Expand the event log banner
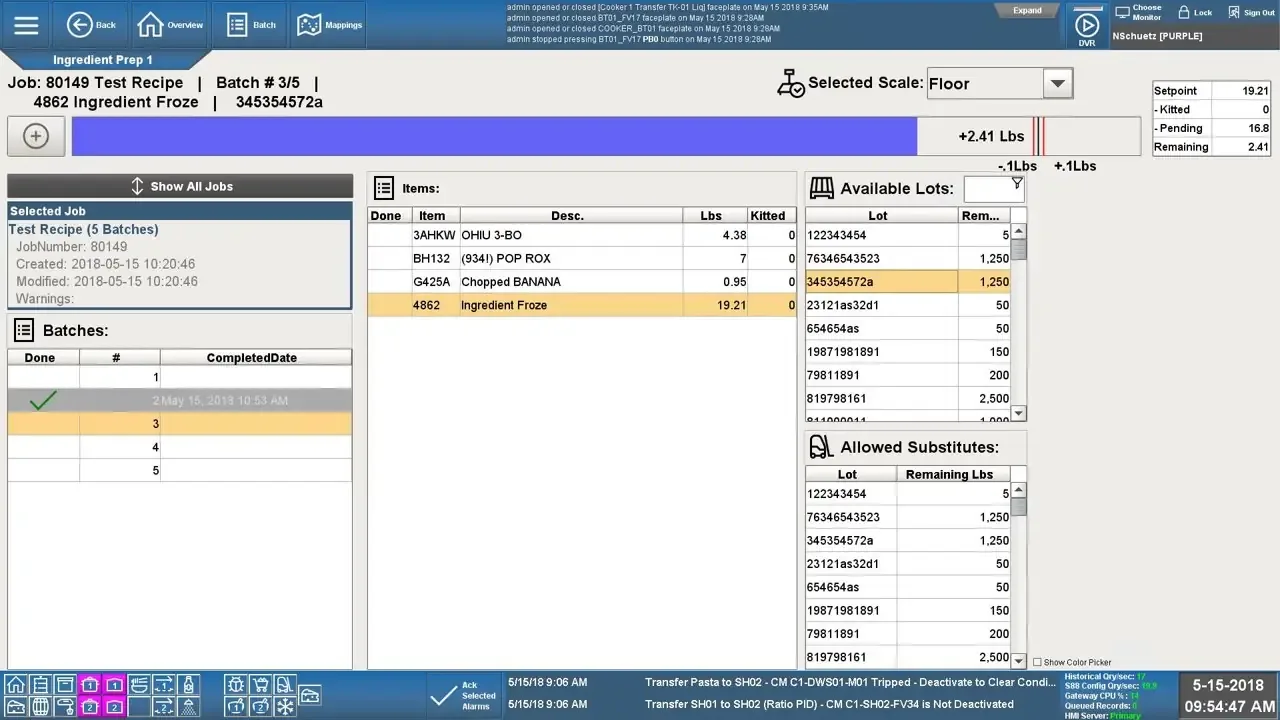The width and height of the screenshot is (1280, 720). point(1027,10)
